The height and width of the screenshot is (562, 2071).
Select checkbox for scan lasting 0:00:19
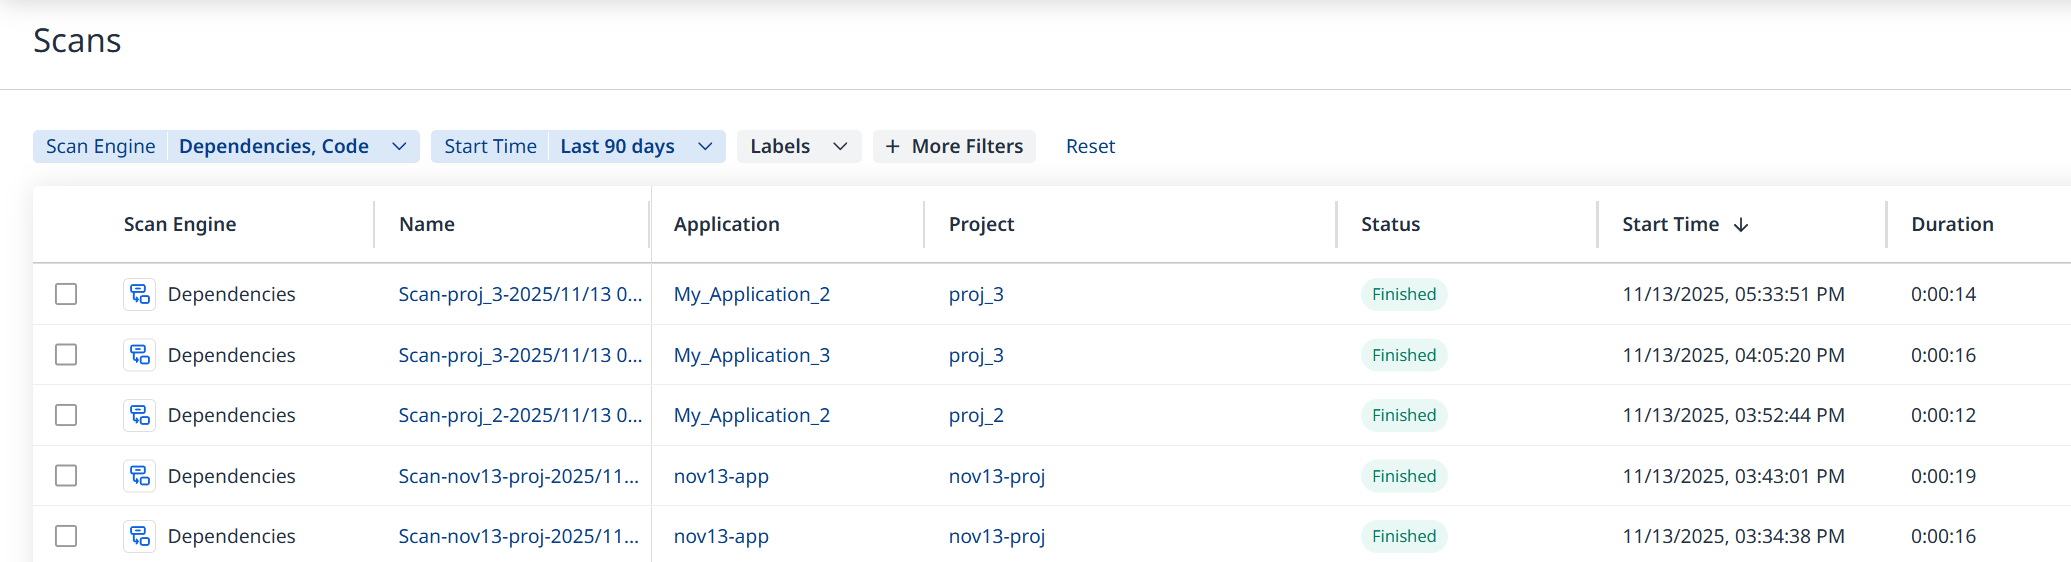(66, 476)
